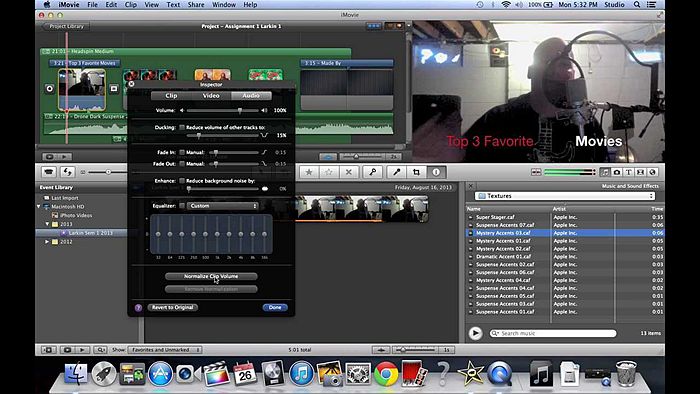
Task: Expand the 2012 events folder
Action: [x=47, y=241]
